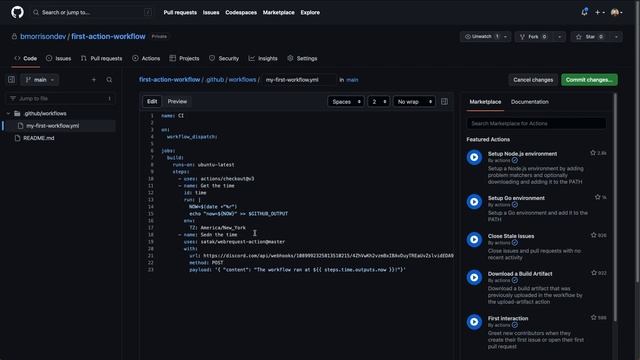The image size is (640, 360).
Task: Switch to the Code tab
Action: 26,58
